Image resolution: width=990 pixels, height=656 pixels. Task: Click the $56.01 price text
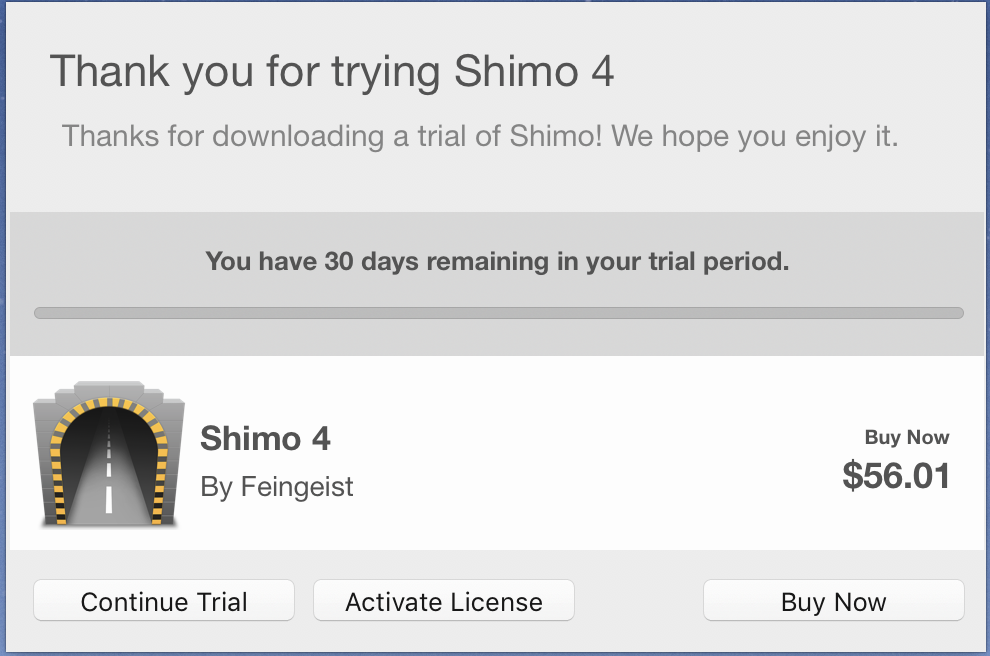896,475
